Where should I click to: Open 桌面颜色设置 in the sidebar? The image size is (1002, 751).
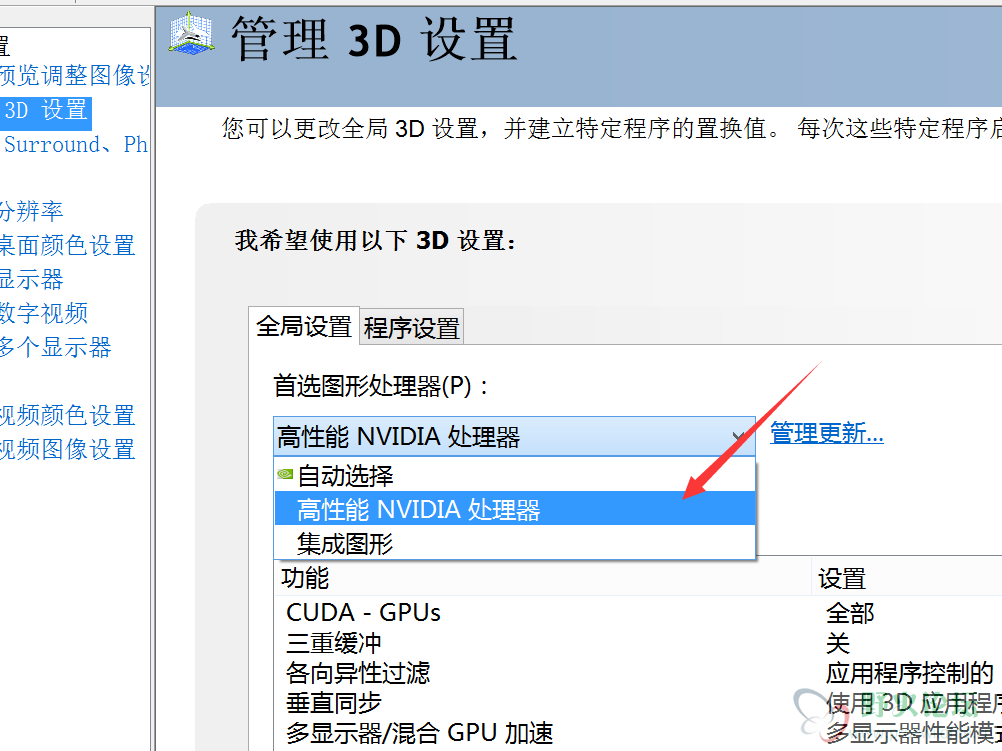click(x=67, y=245)
